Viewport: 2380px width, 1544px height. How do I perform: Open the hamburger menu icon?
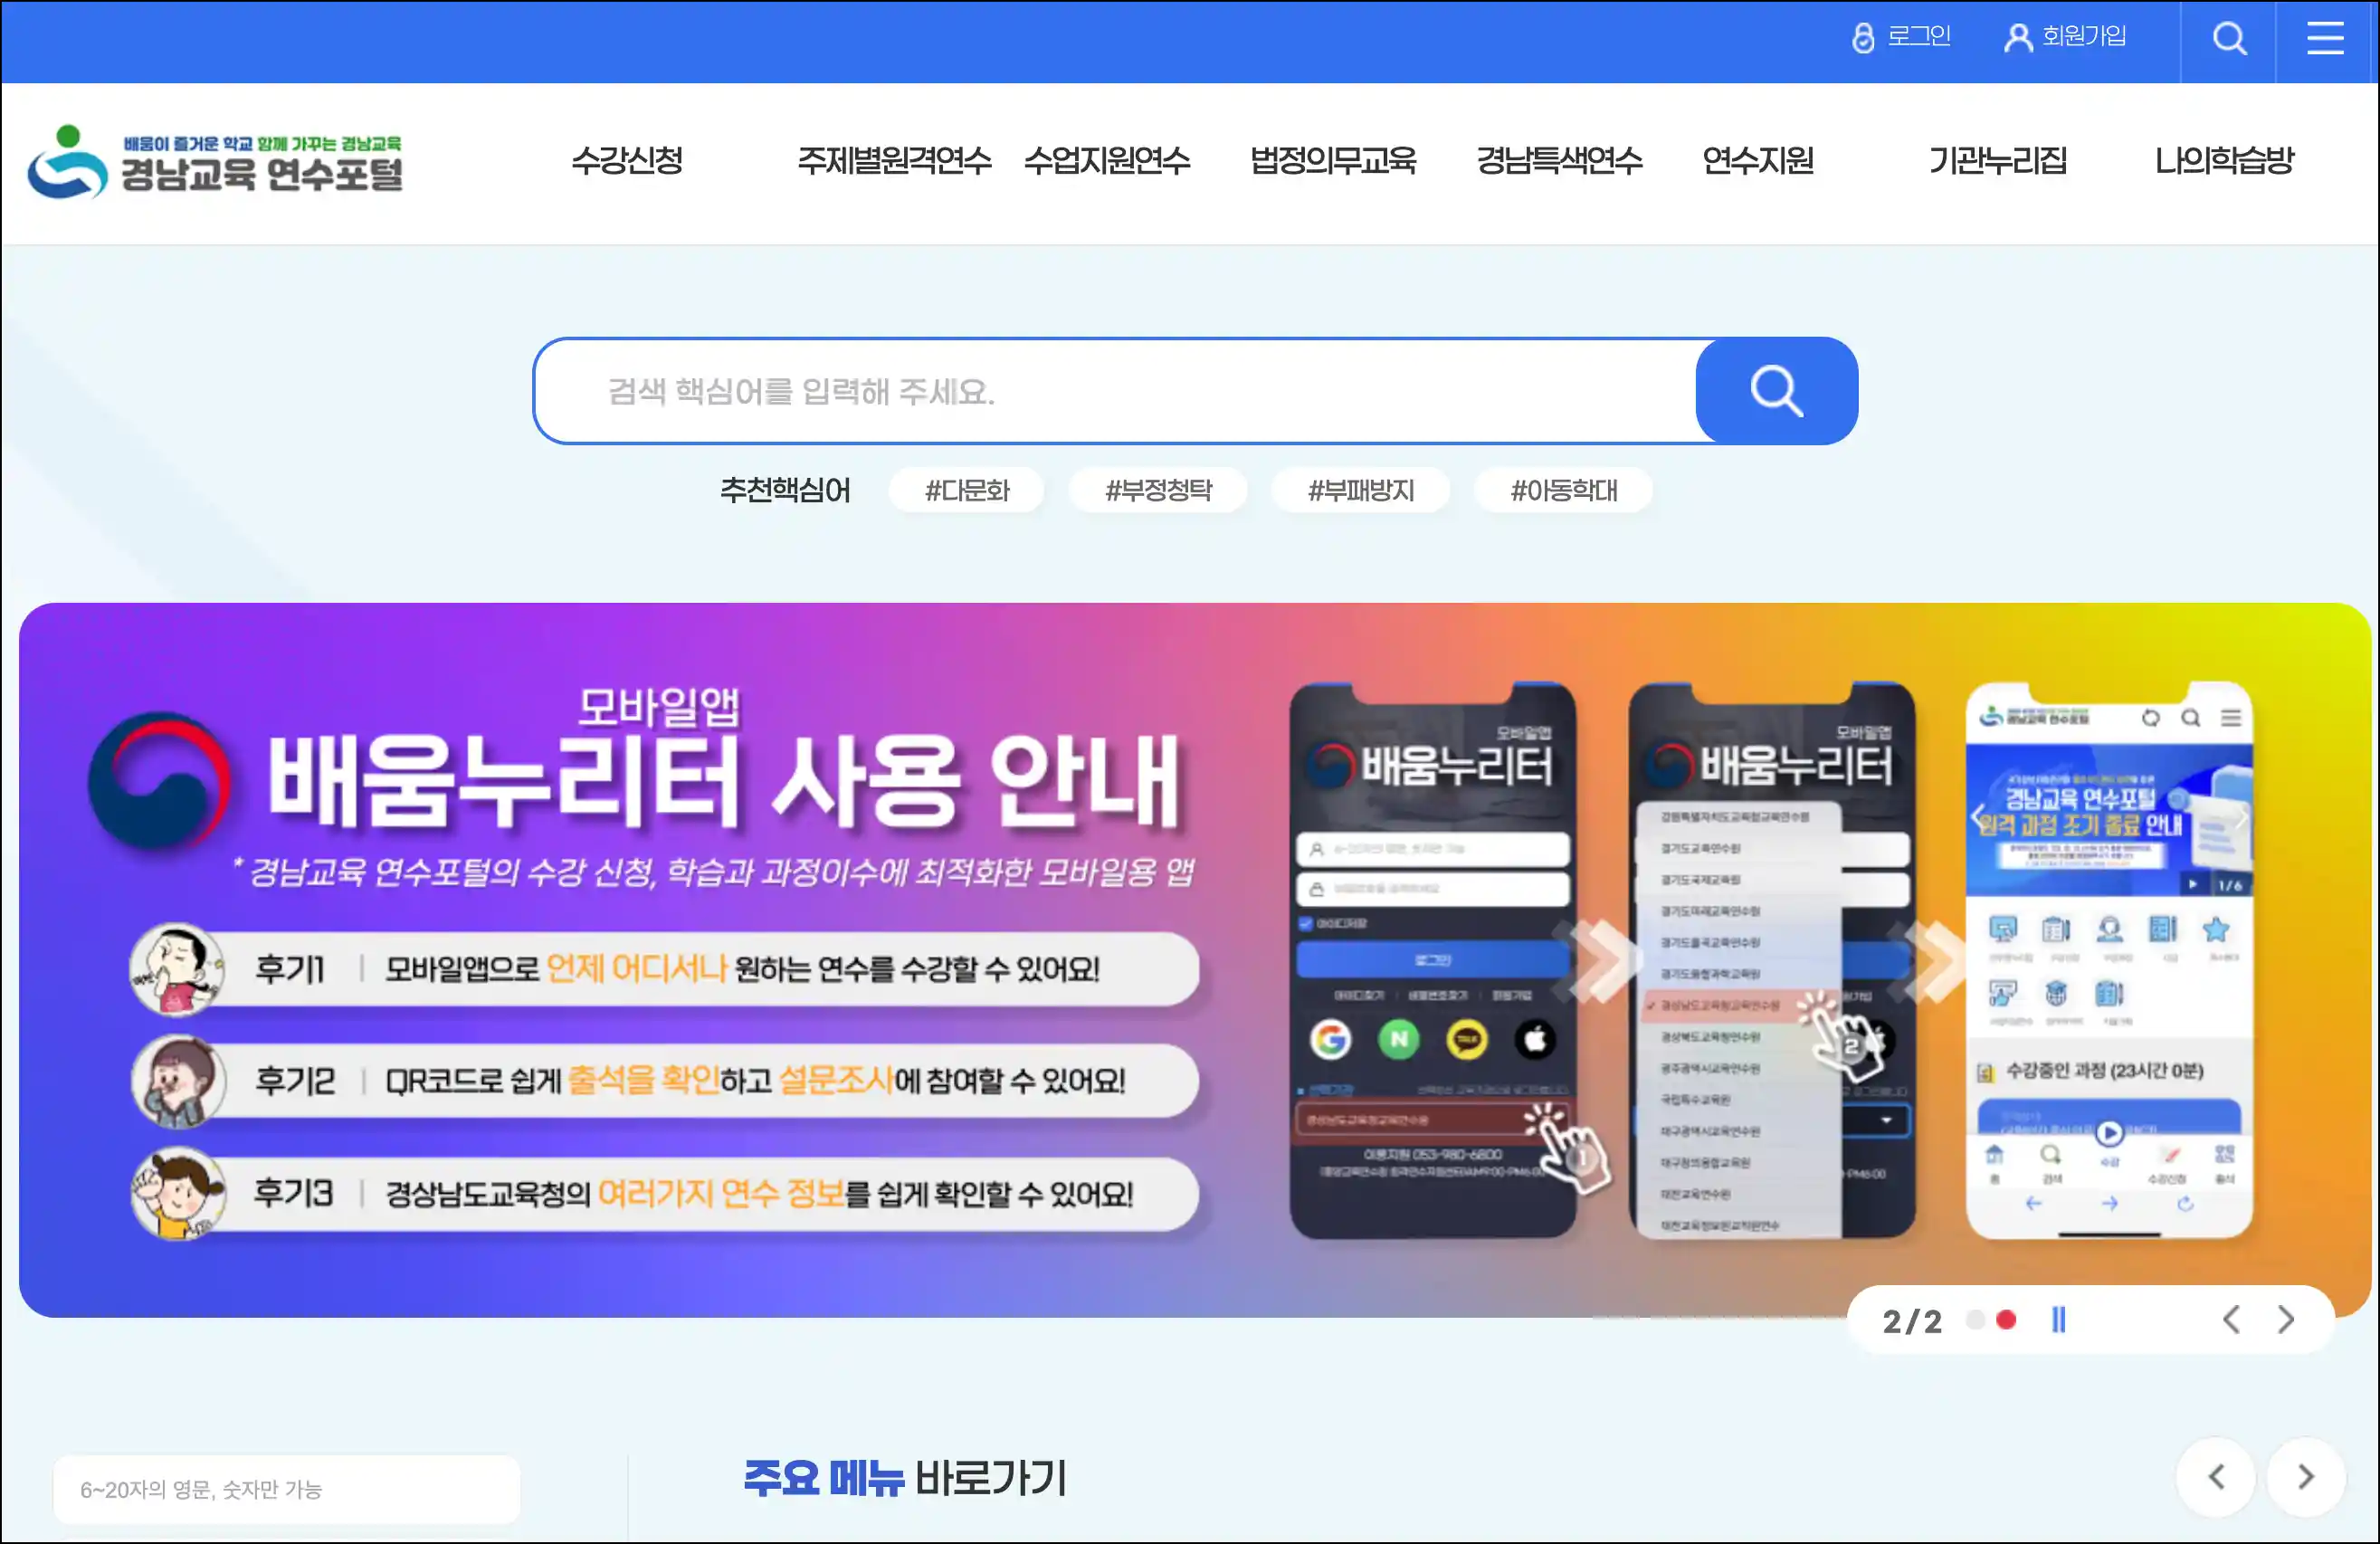coord(2325,38)
